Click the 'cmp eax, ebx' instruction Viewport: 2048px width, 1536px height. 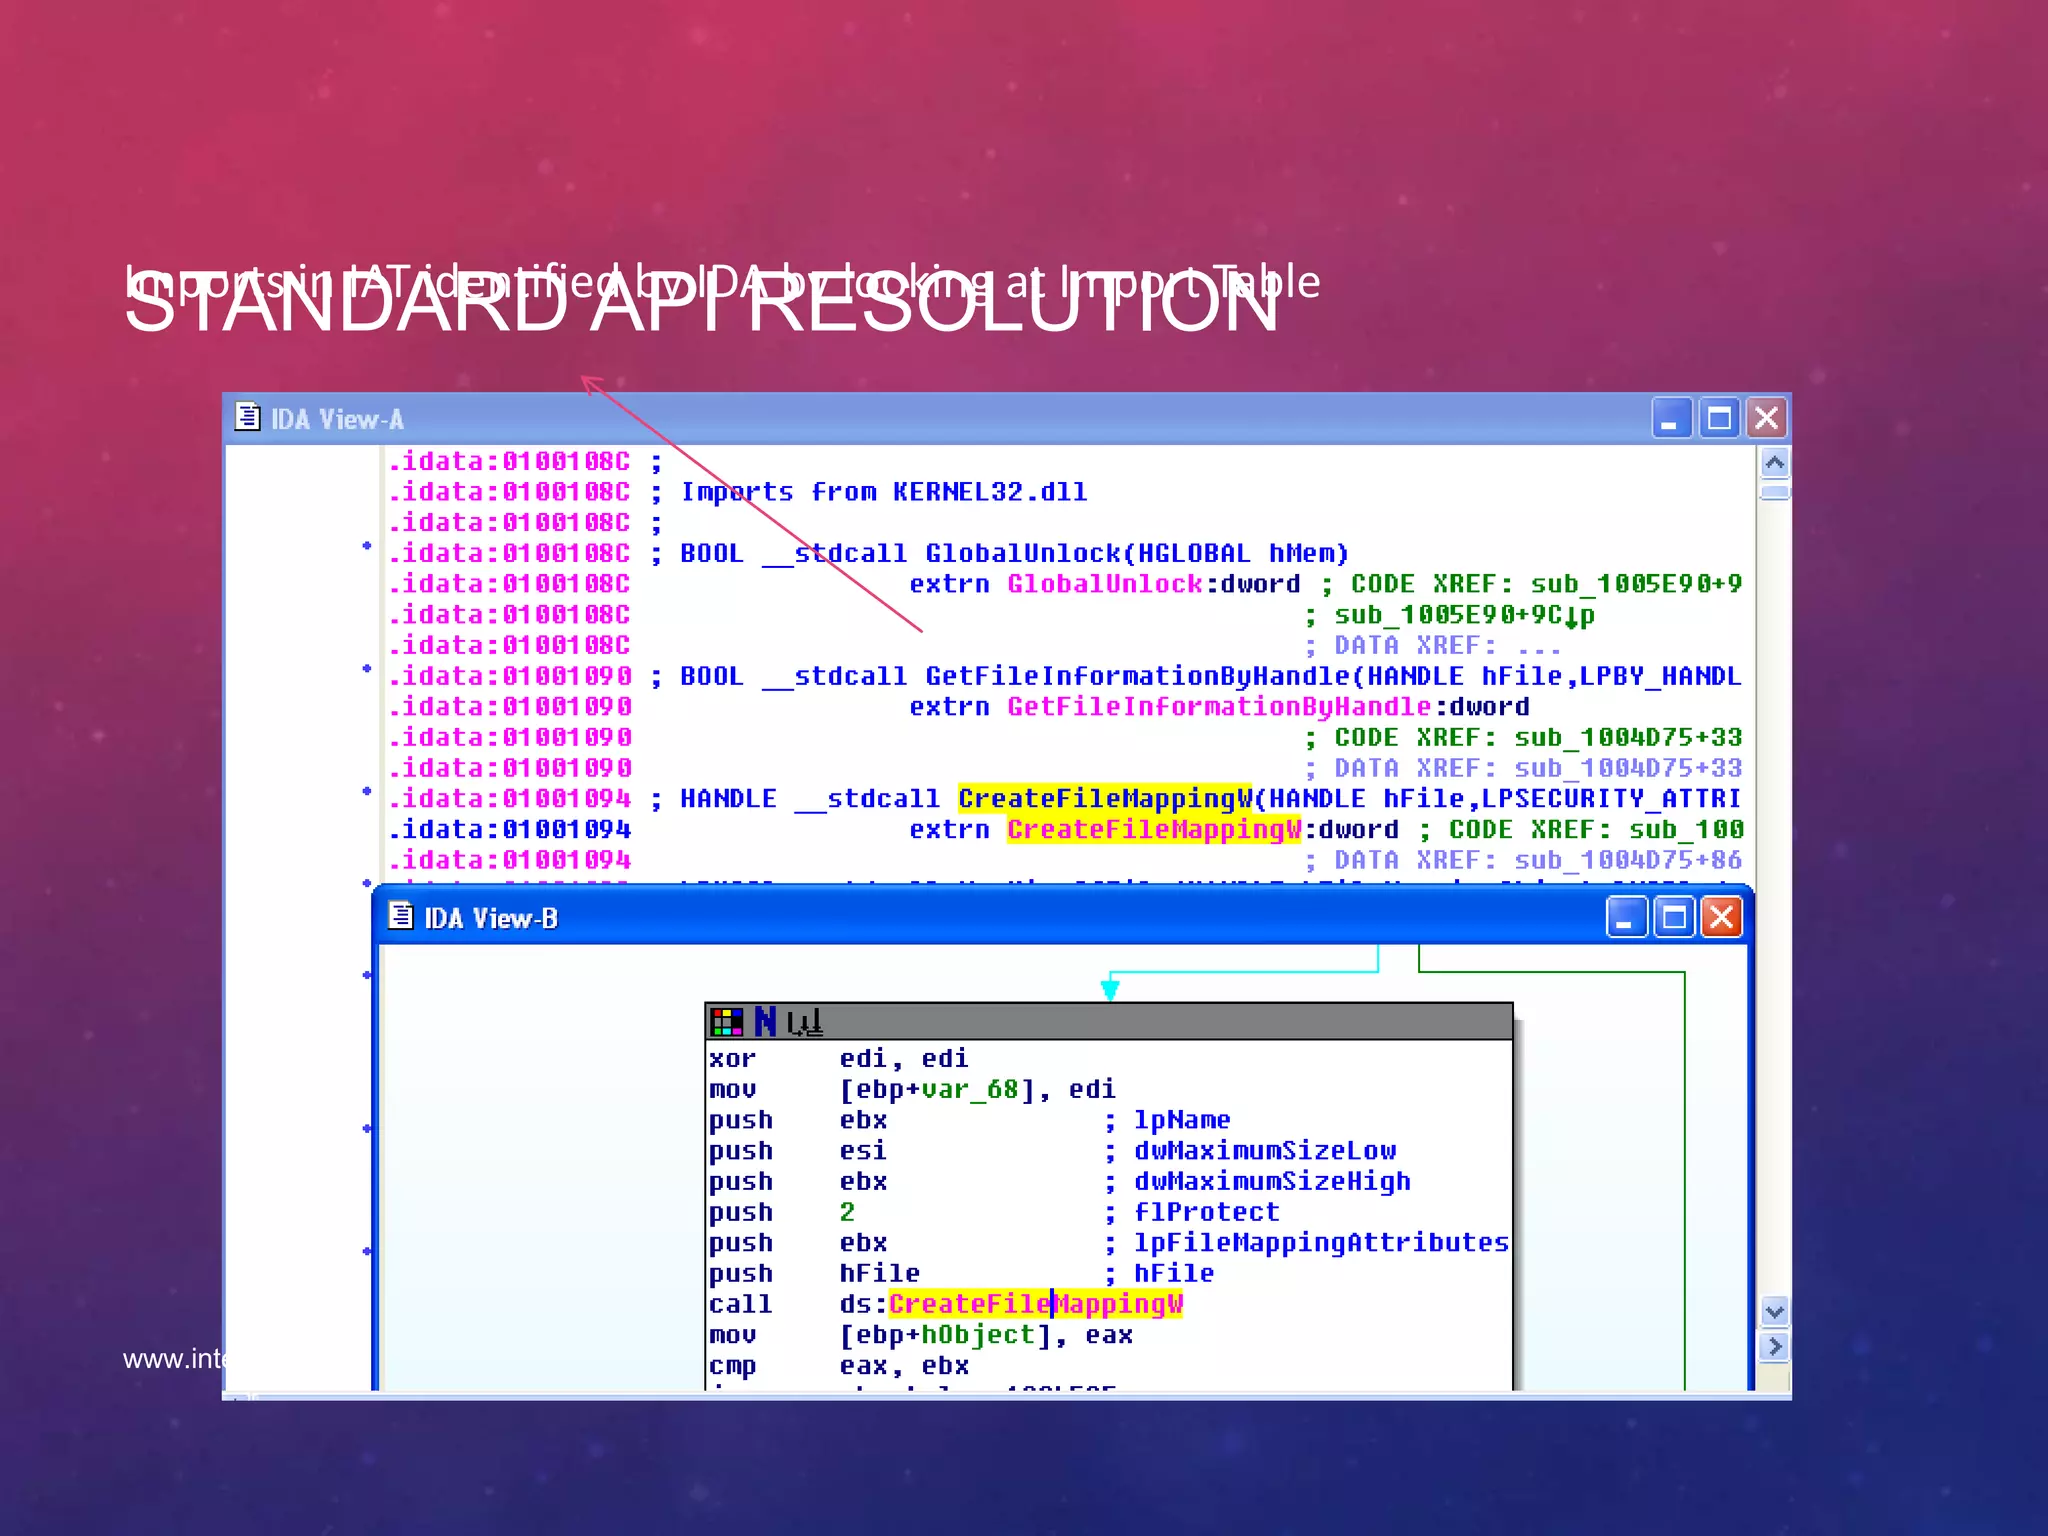coord(838,1366)
